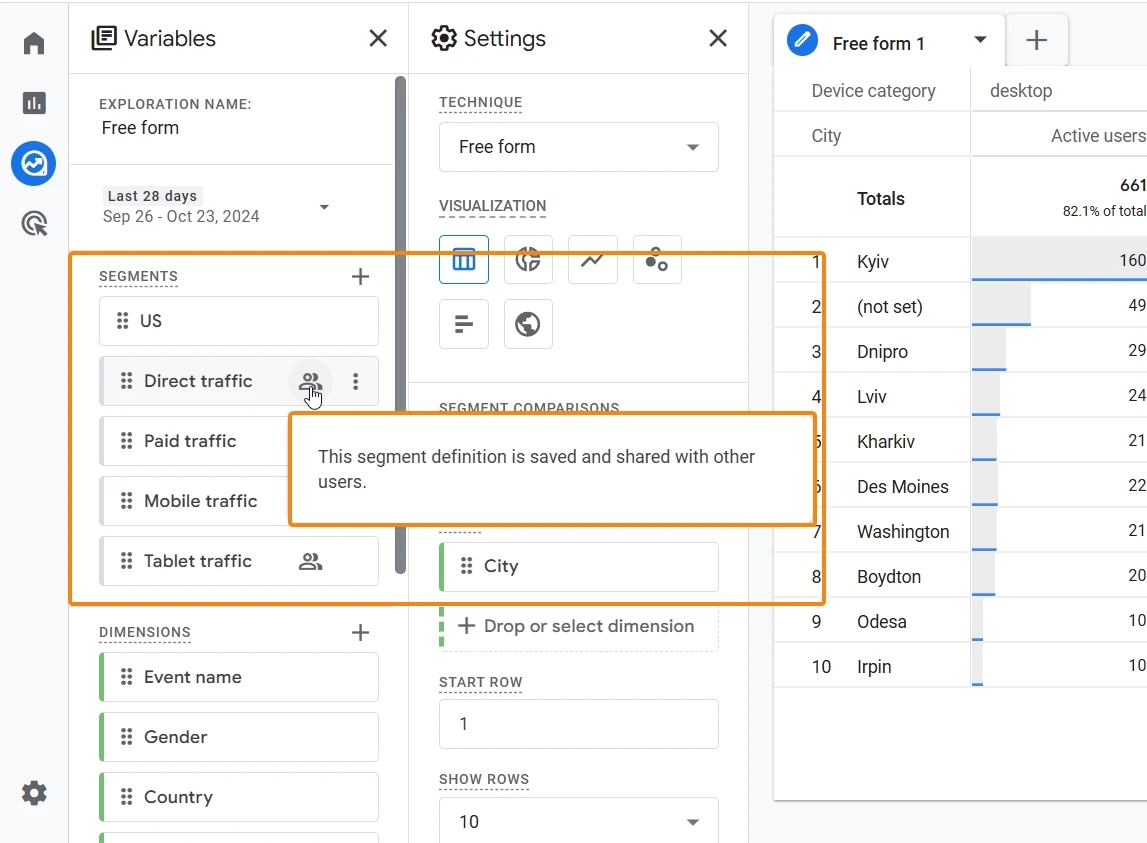Click City row dimension chip
The image size is (1147, 843).
[579, 566]
